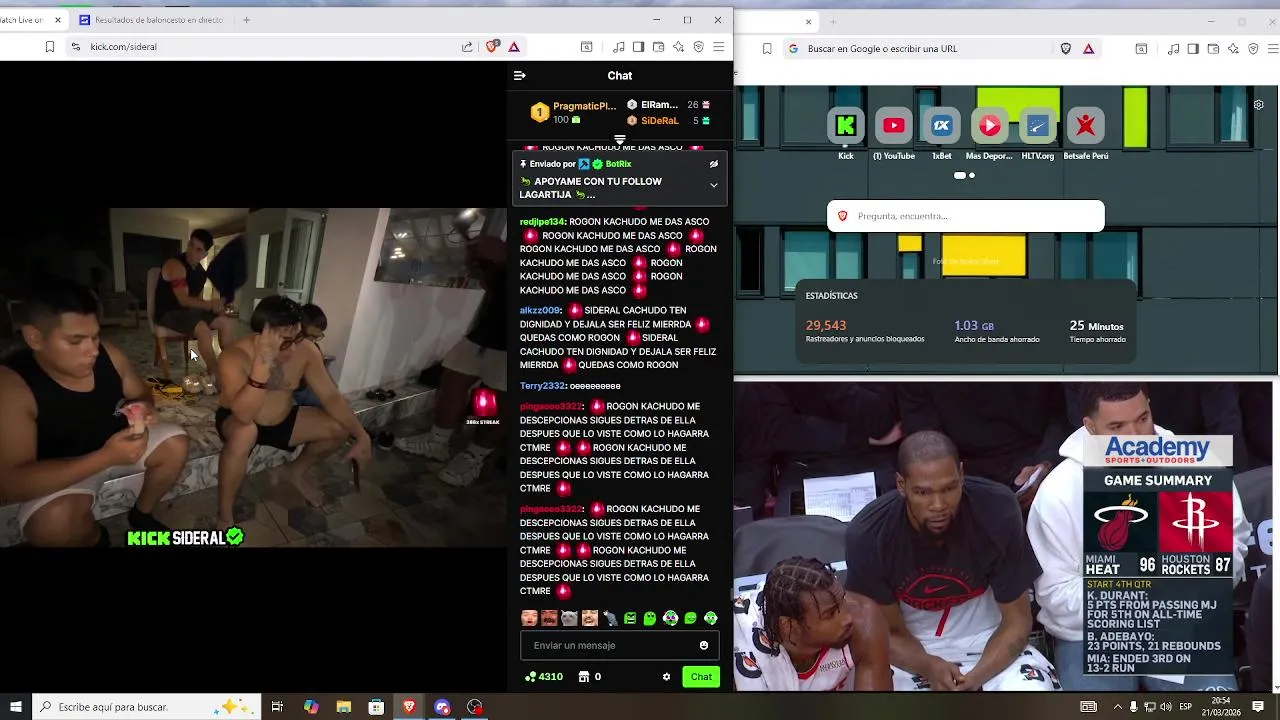Insert the soccer ball emote in quick emotes
Viewport: 1280px width, 720px height.
coord(670,618)
